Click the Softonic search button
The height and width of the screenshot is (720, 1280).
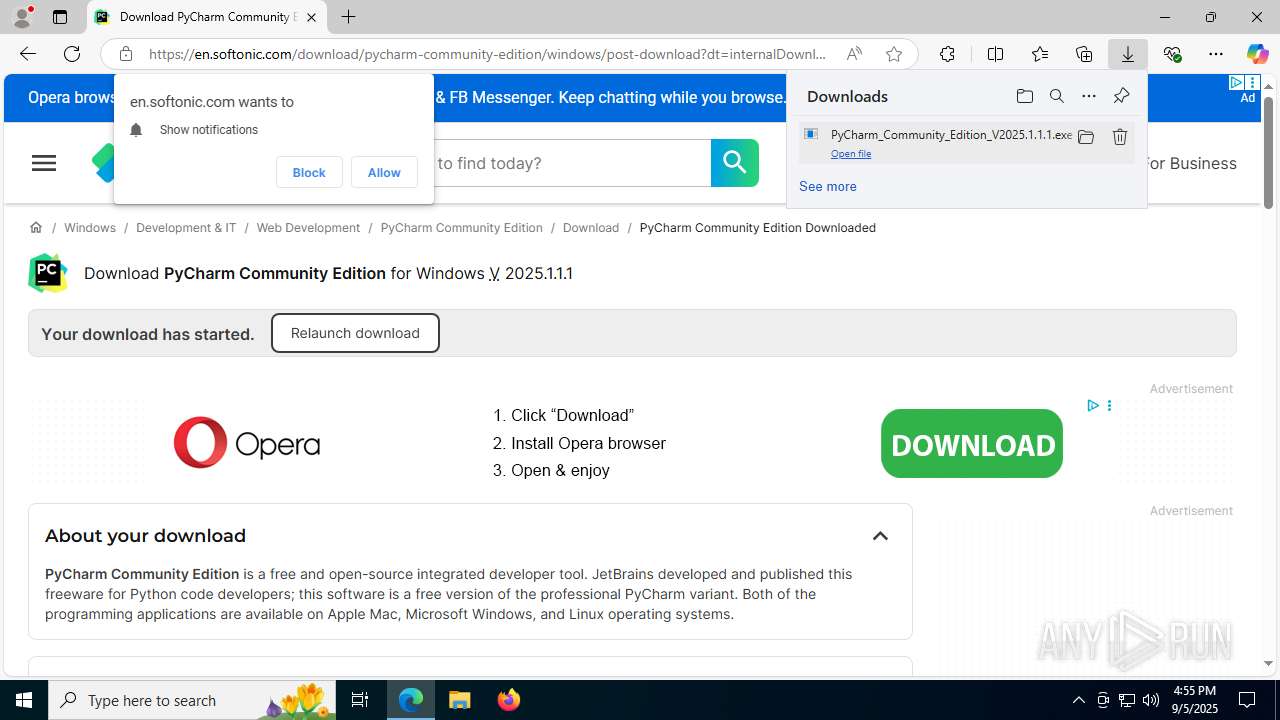(x=735, y=163)
